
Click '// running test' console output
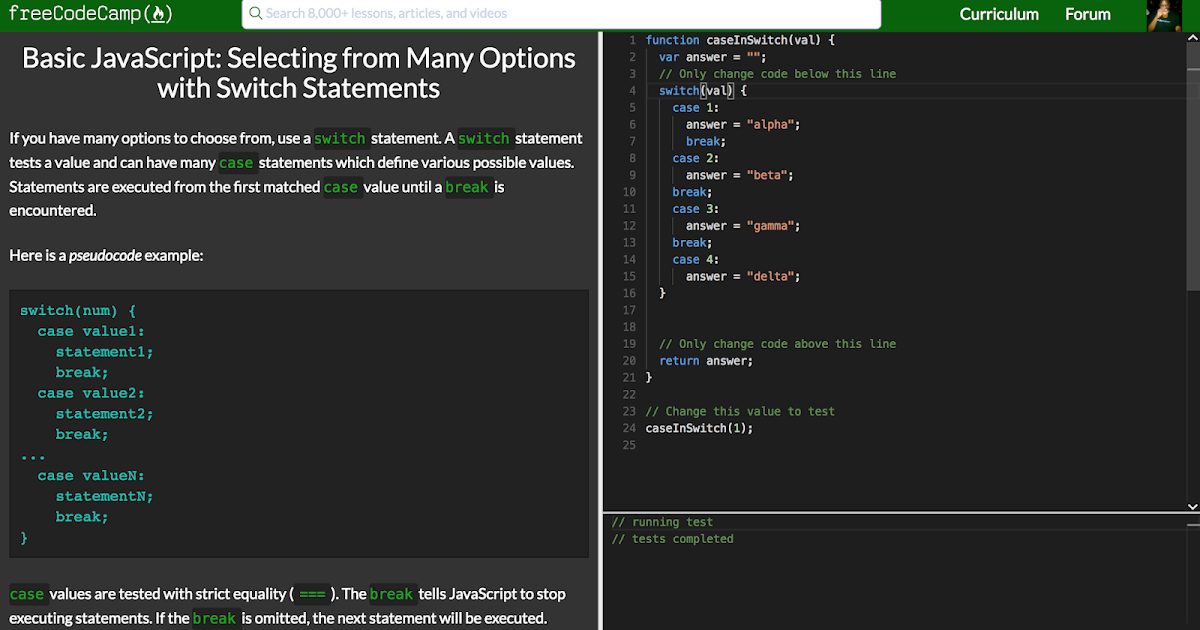[662, 522]
